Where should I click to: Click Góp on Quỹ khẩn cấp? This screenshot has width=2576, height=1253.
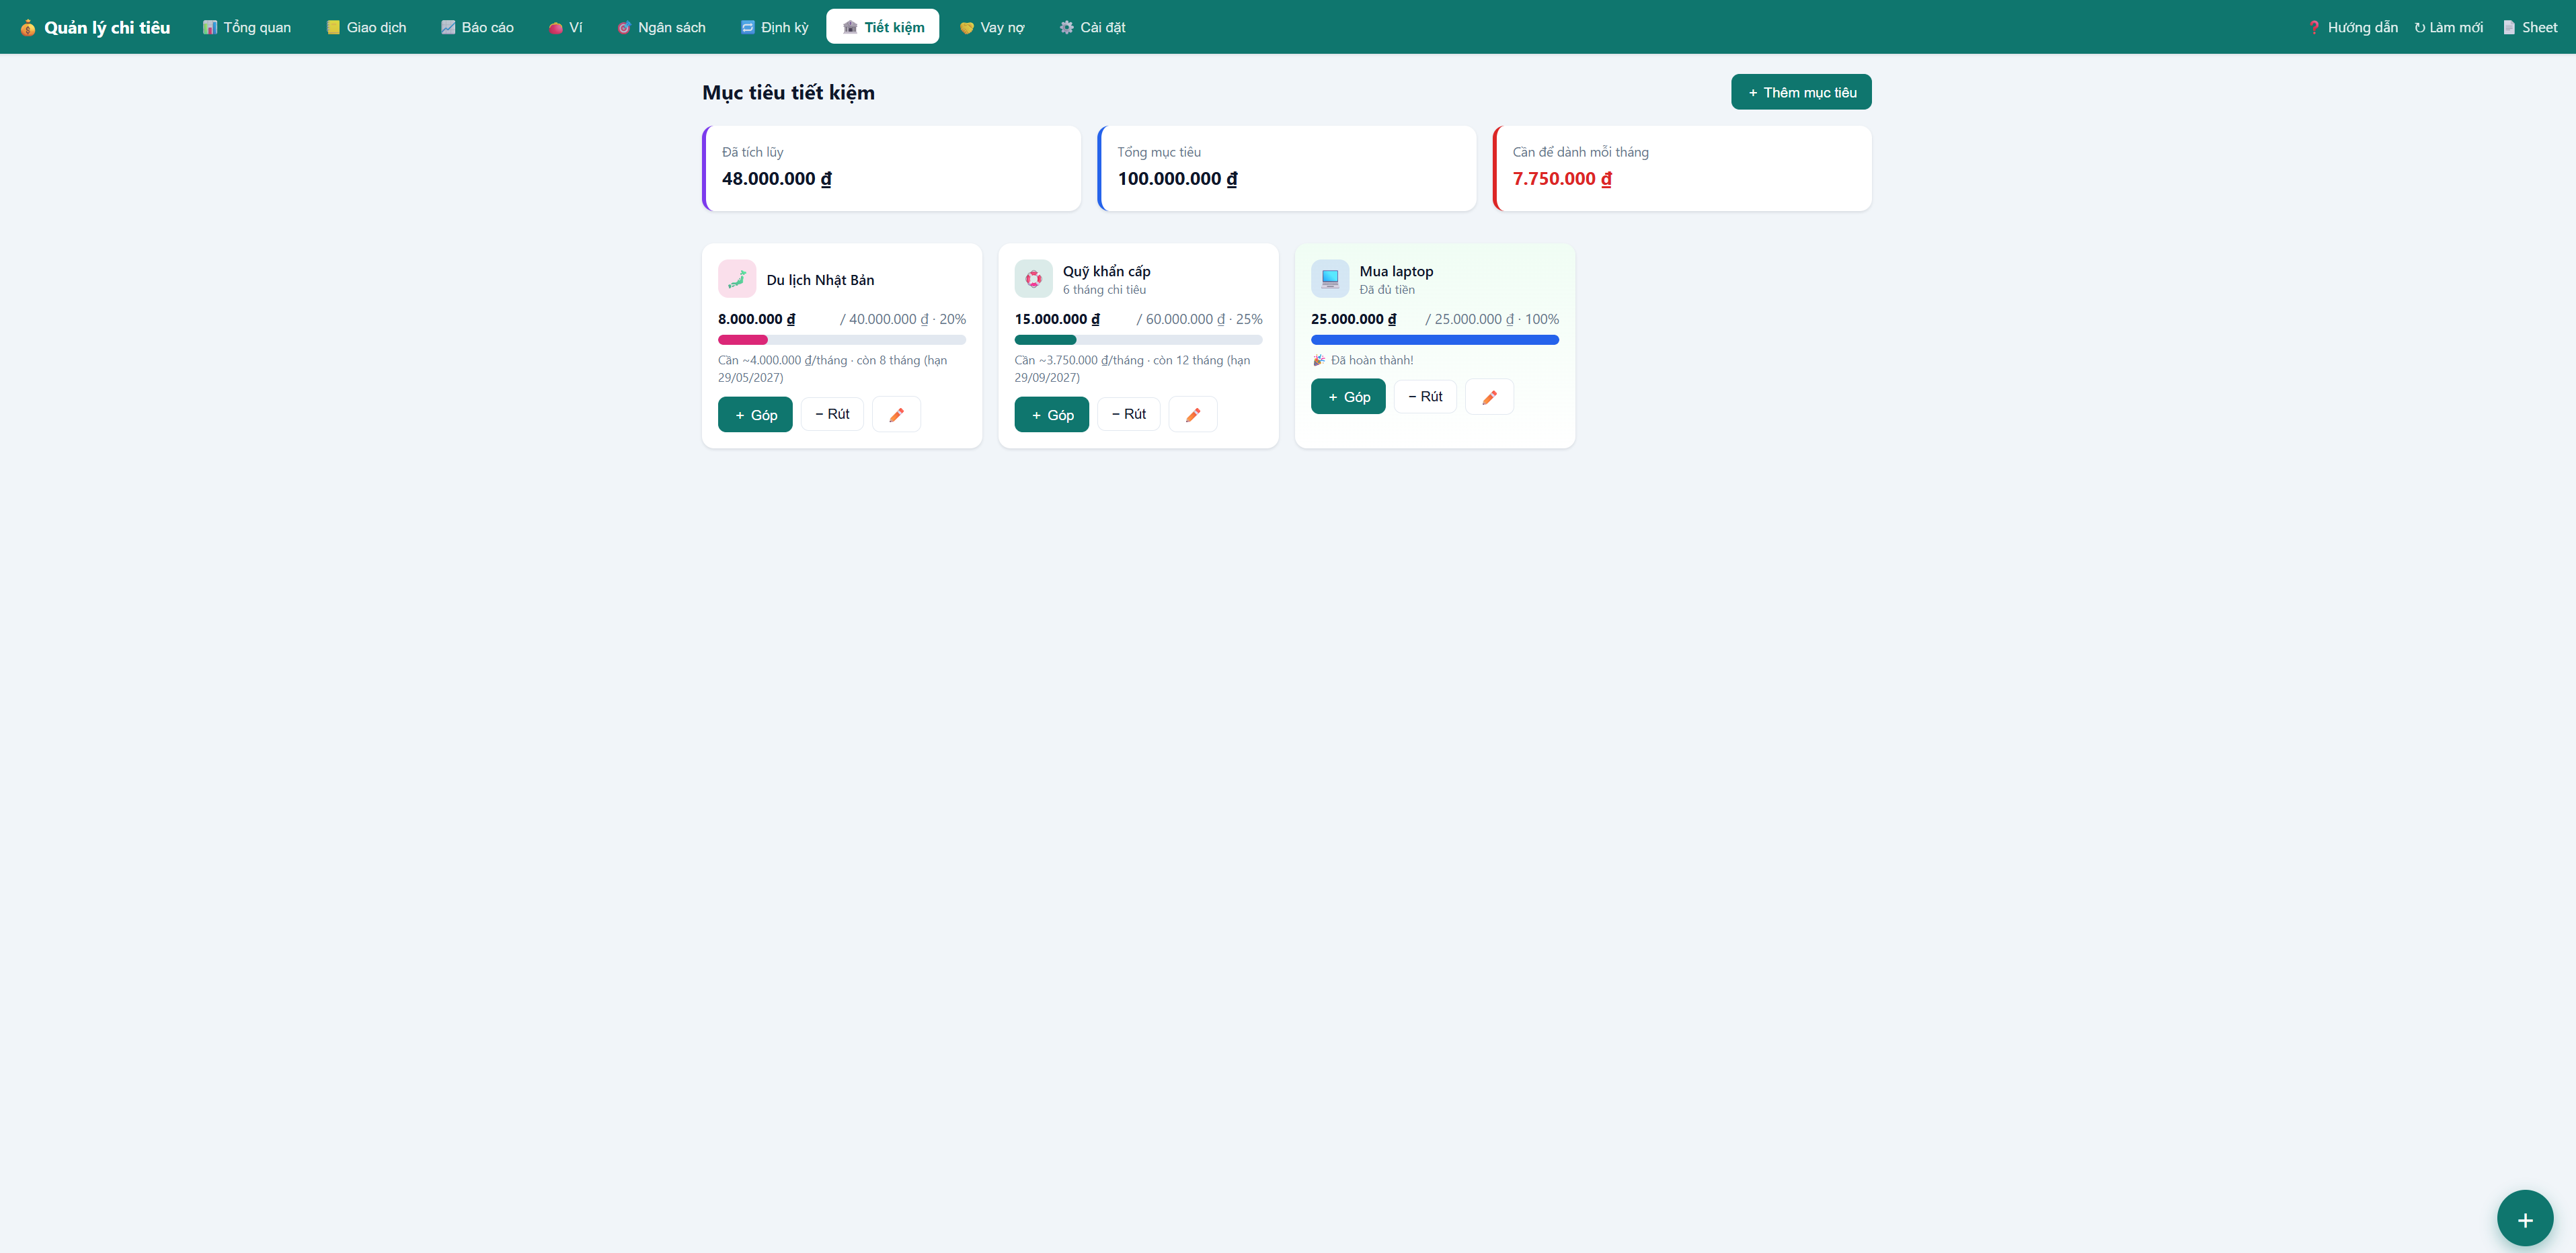pos(1052,414)
